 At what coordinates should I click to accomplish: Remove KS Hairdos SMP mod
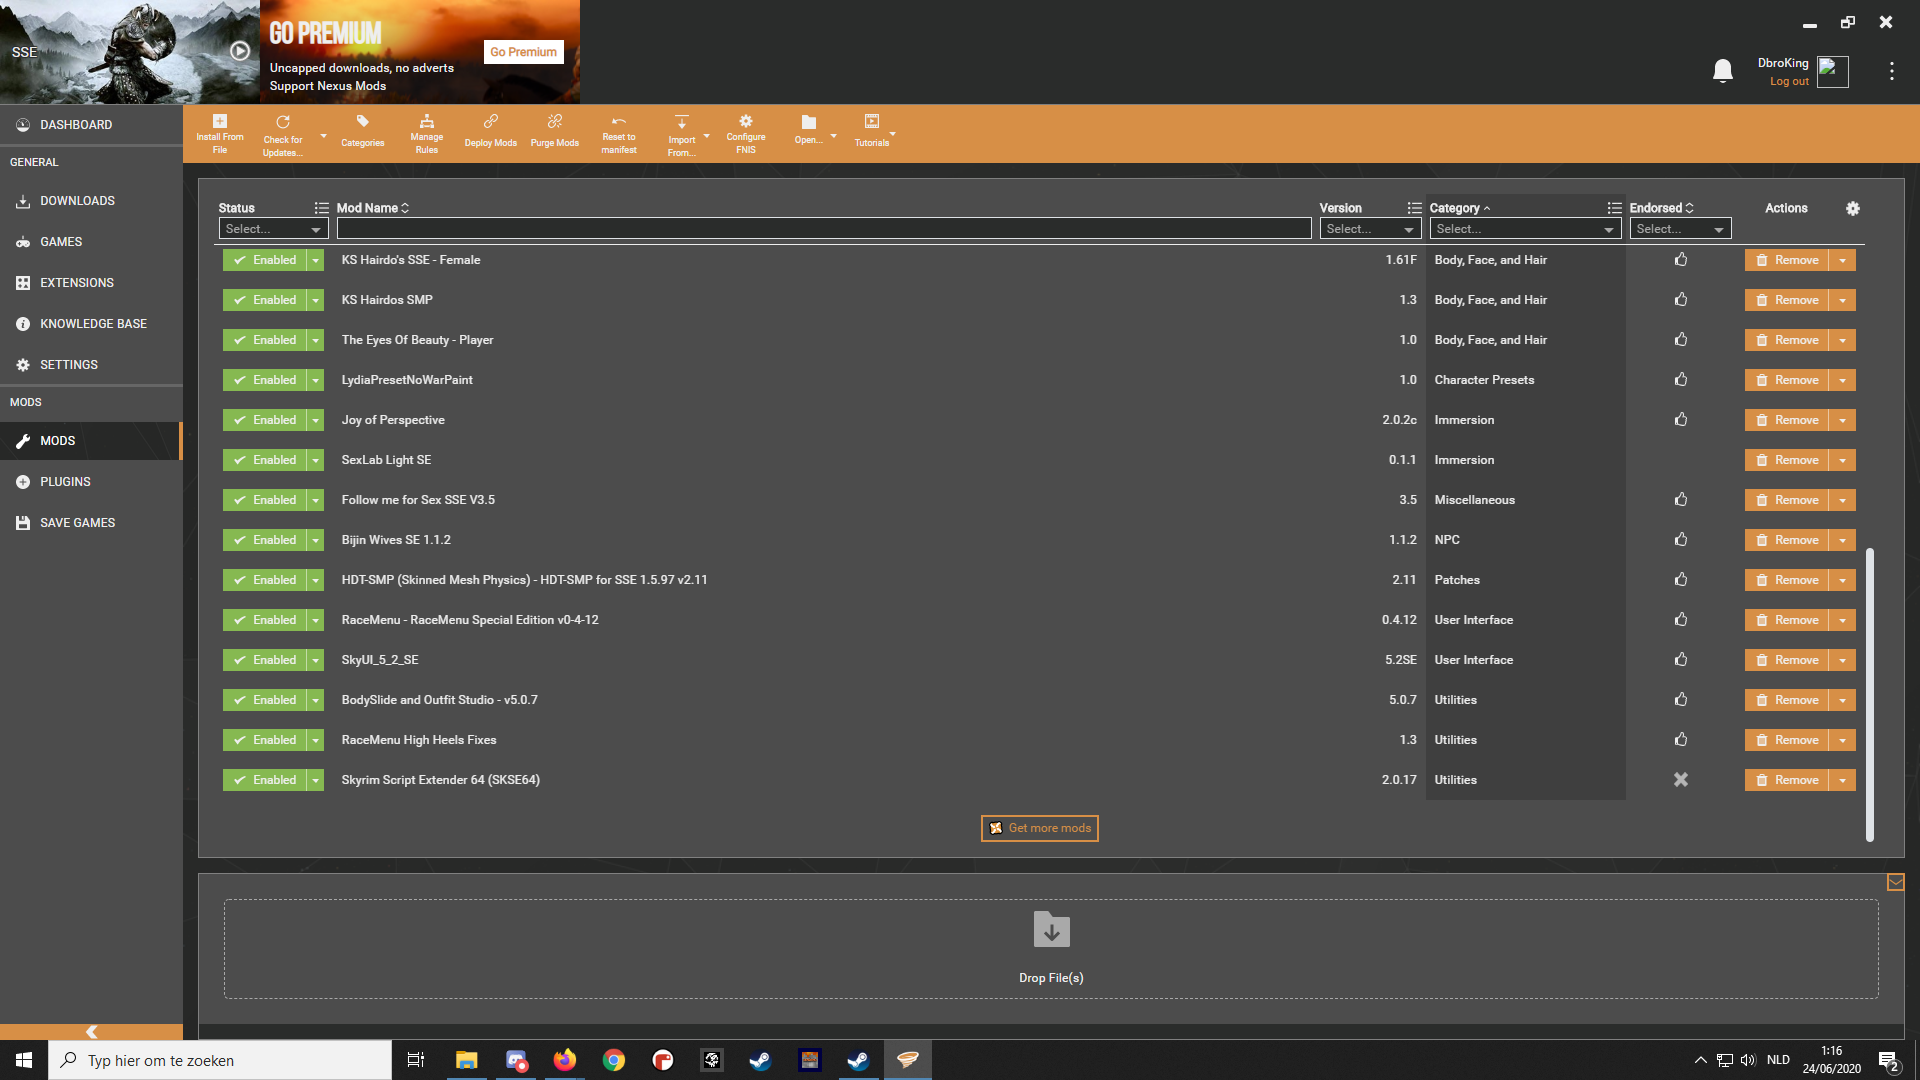(1787, 300)
